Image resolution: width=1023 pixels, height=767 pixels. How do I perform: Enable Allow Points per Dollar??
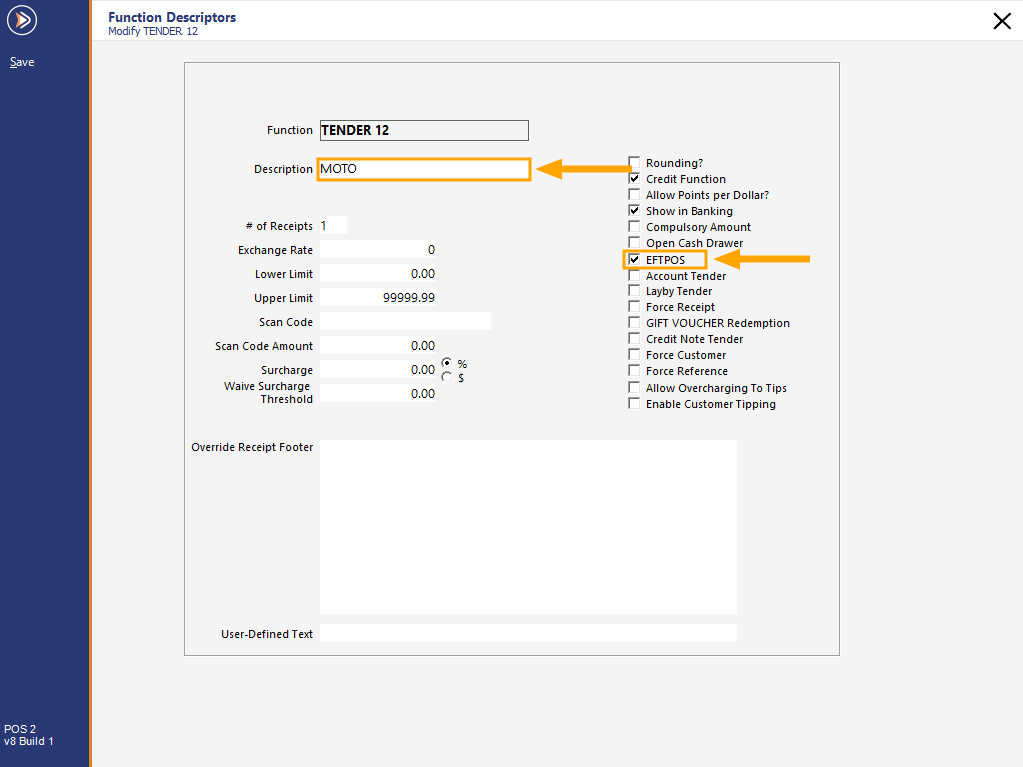pos(634,194)
